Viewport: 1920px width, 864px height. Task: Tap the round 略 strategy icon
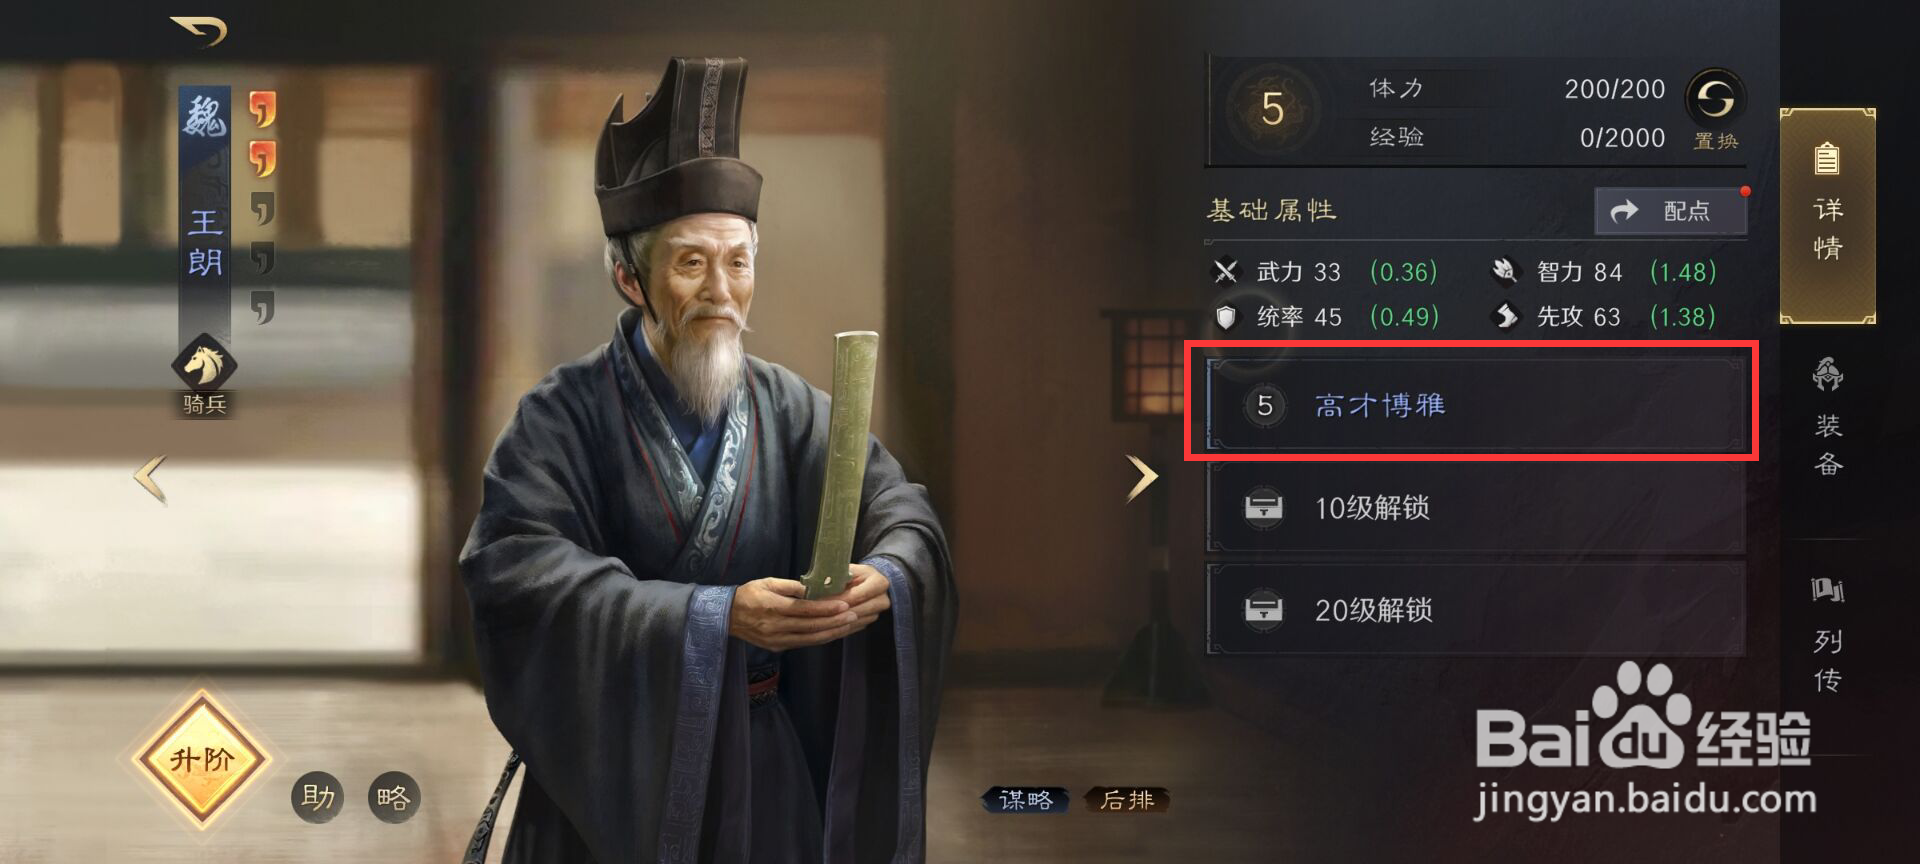[x=393, y=797]
